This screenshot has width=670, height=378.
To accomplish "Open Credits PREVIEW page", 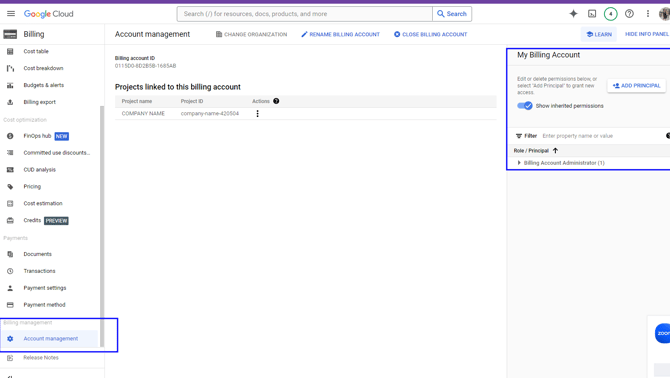I will pyautogui.click(x=46, y=220).
